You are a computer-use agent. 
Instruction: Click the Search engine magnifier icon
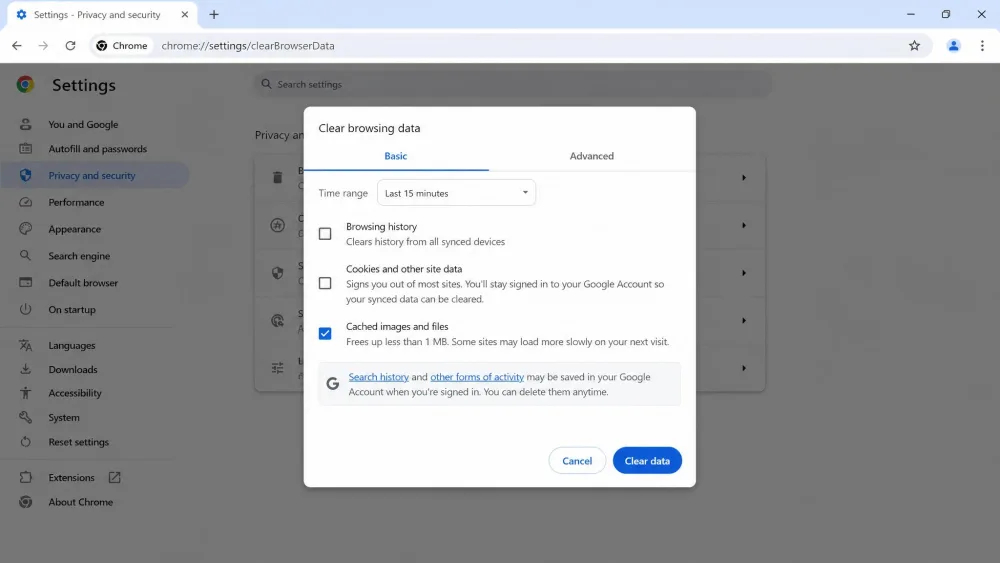26,256
